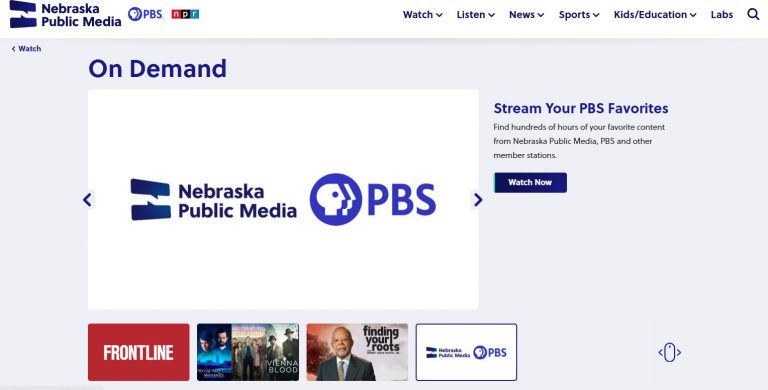Viewport: 768px width, 390px height.
Task: Expand the Watch dropdown menu
Action: [423, 15]
